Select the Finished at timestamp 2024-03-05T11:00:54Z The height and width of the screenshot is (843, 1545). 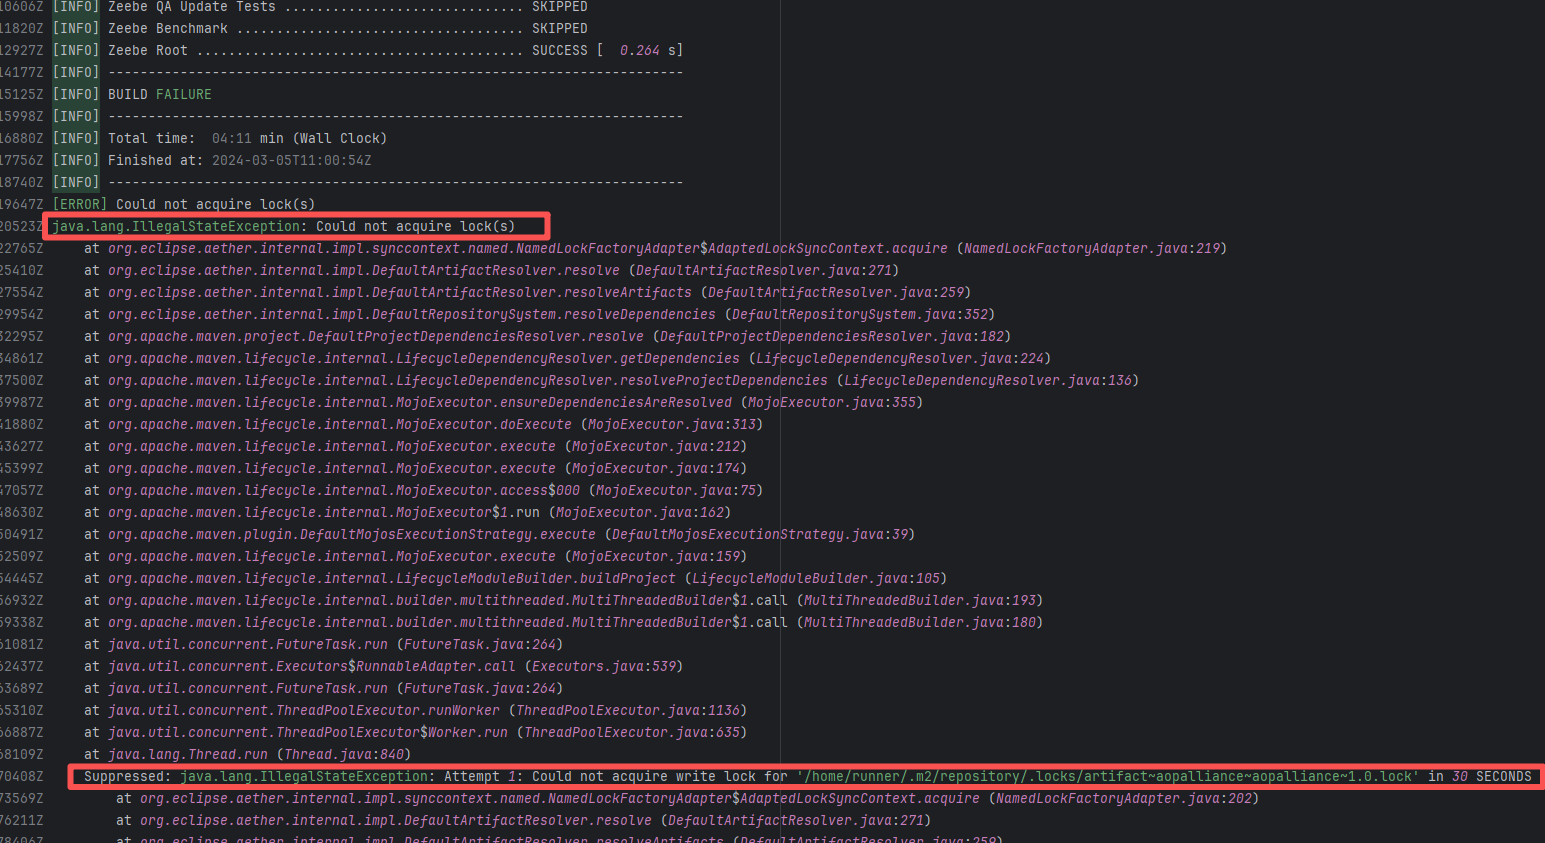[291, 161]
